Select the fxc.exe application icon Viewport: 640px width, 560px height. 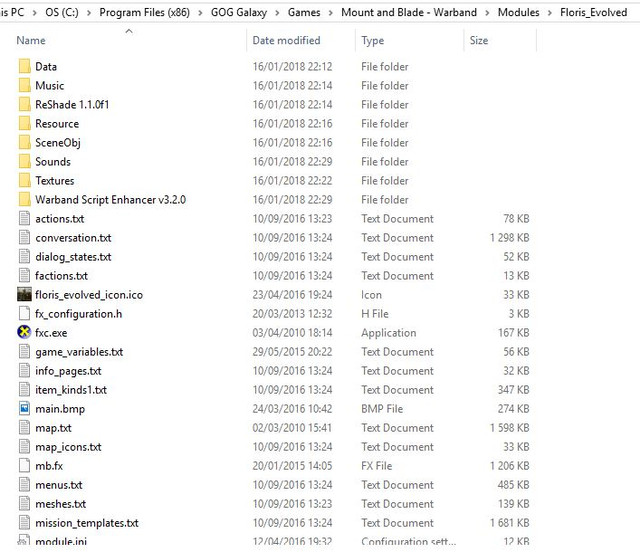click(24, 332)
